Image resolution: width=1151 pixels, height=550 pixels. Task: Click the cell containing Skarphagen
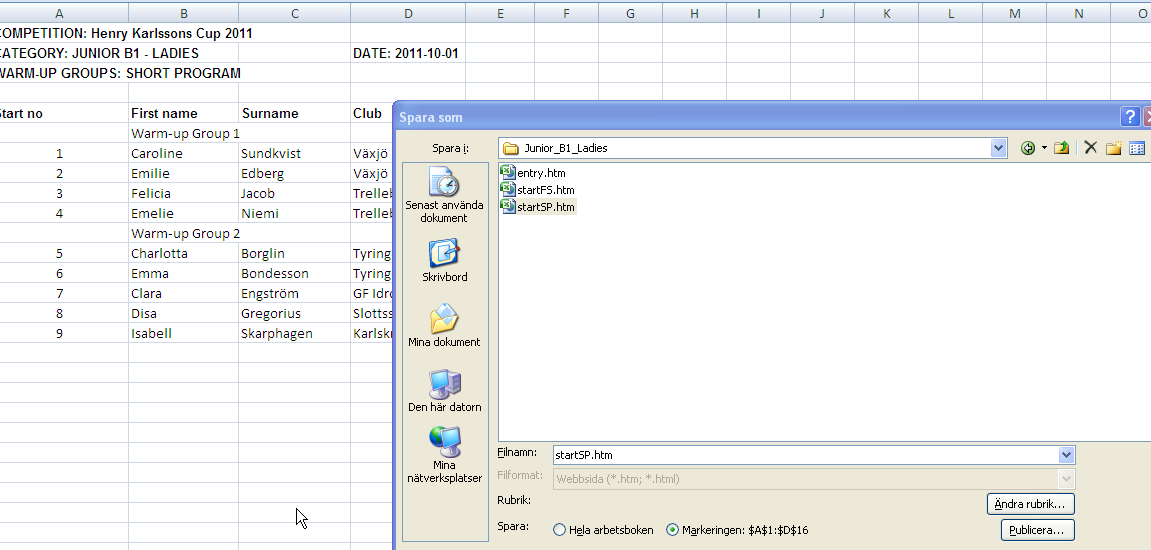(x=294, y=333)
